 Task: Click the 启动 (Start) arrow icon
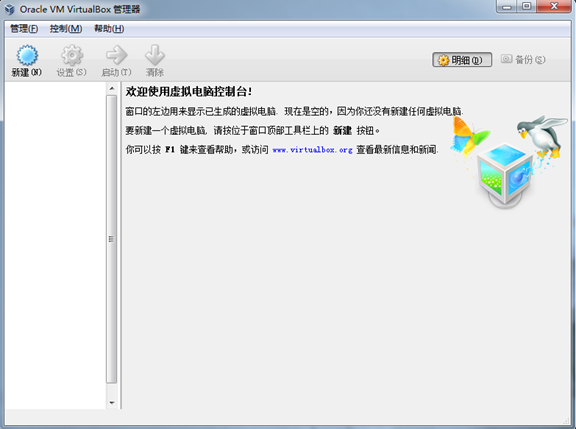(116, 56)
